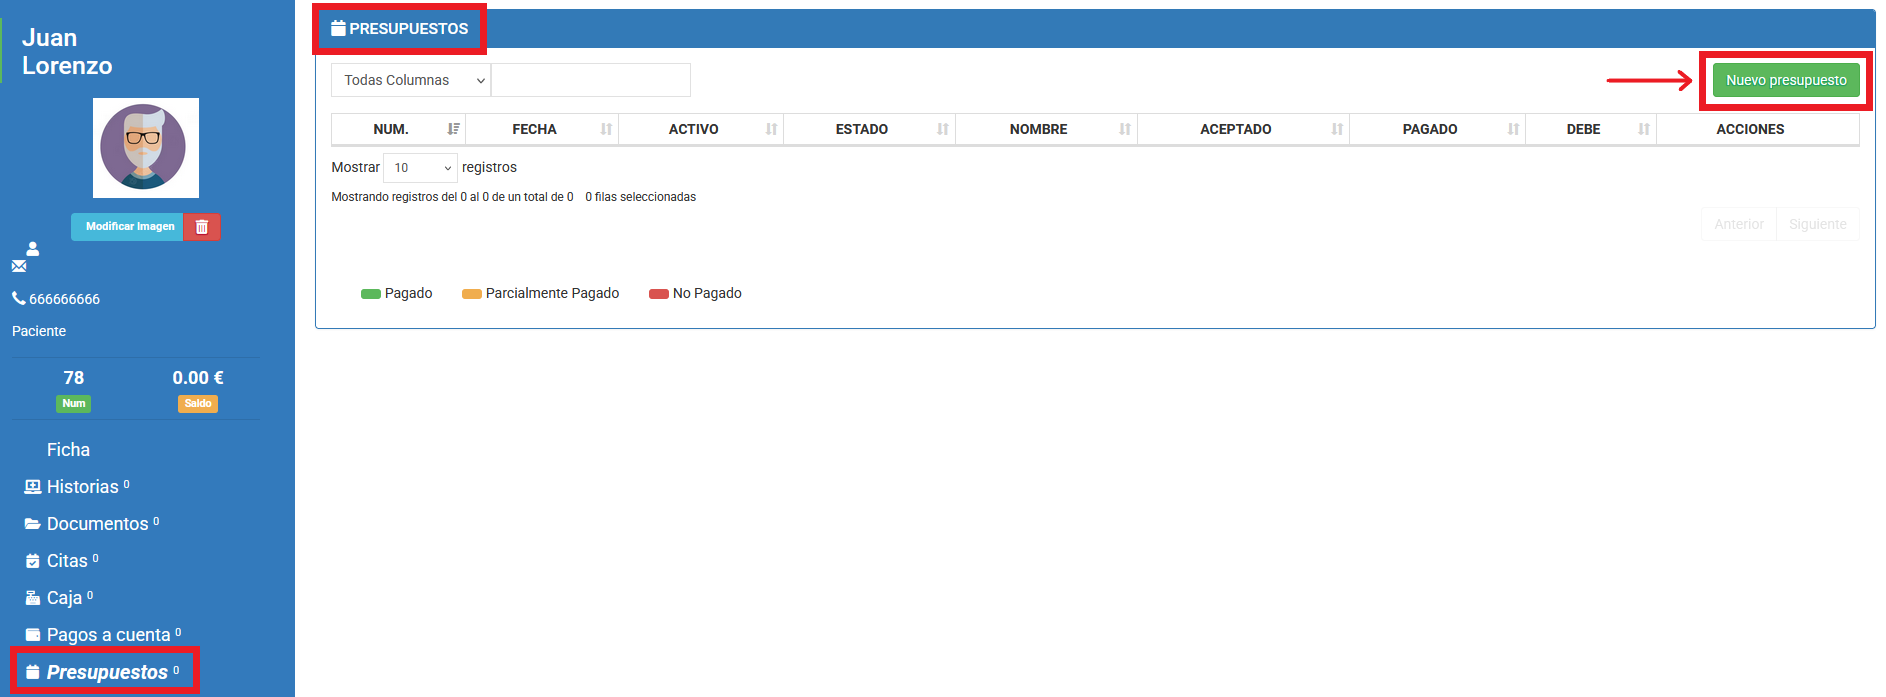The width and height of the screenshot is (1886, 697).
Task: Click the patient name Juan Lorenzo
Action: 67,52
